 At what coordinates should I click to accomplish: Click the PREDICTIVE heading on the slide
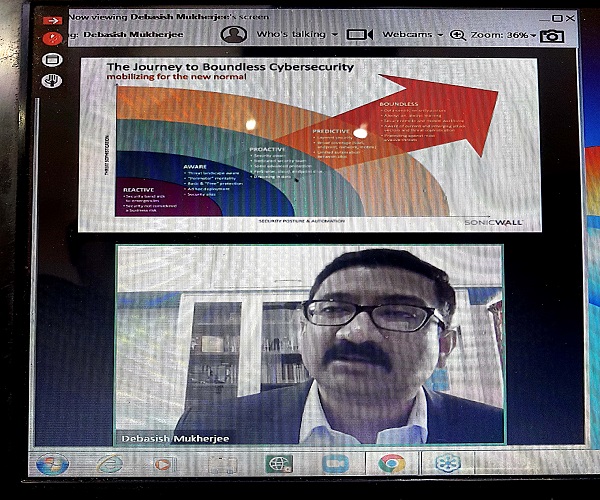tap(331, 131)
